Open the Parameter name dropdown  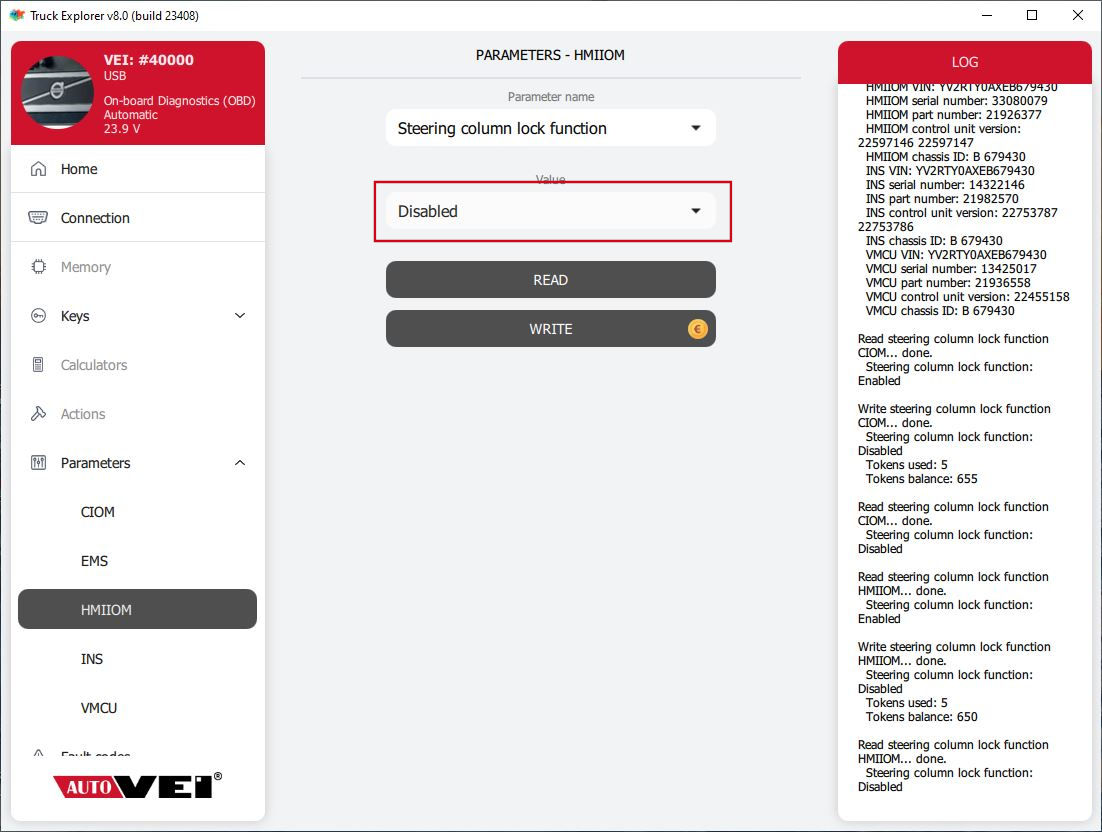tap(550, 128)
